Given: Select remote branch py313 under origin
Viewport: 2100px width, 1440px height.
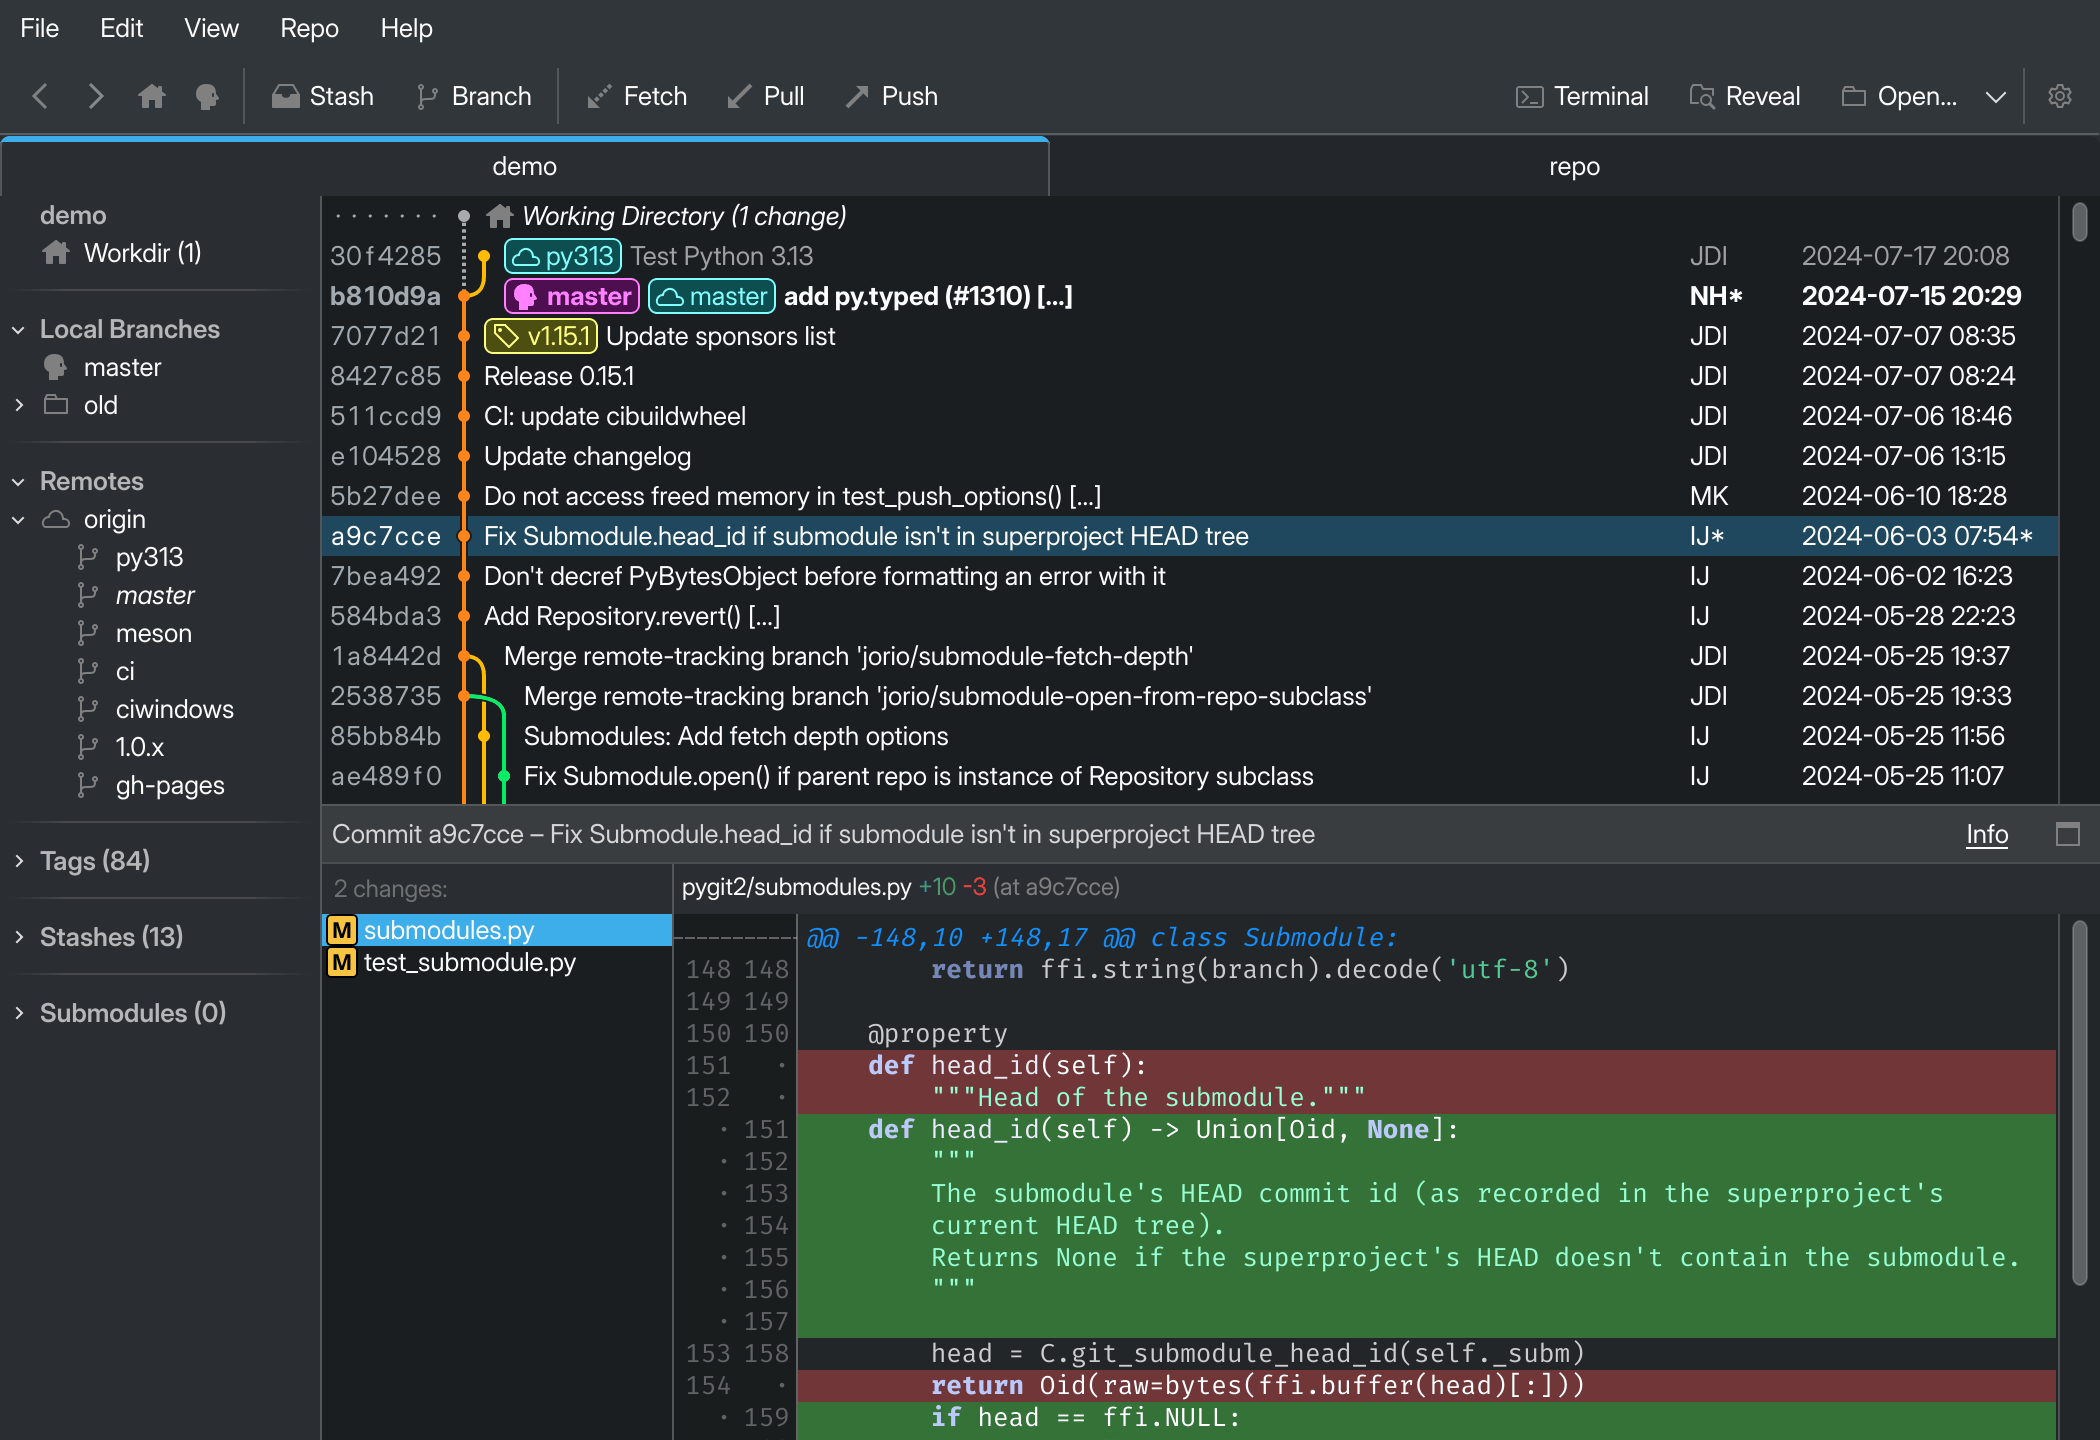Looking at the screenshot, I should (160, 557).
